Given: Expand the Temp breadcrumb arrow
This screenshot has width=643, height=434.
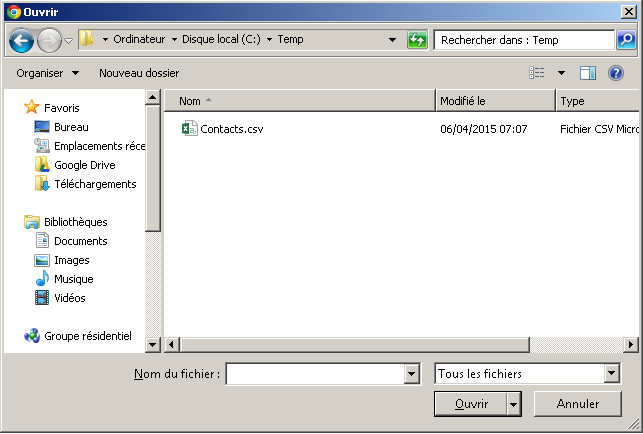Looking at the screenshot, I should (x=269, y=40).
